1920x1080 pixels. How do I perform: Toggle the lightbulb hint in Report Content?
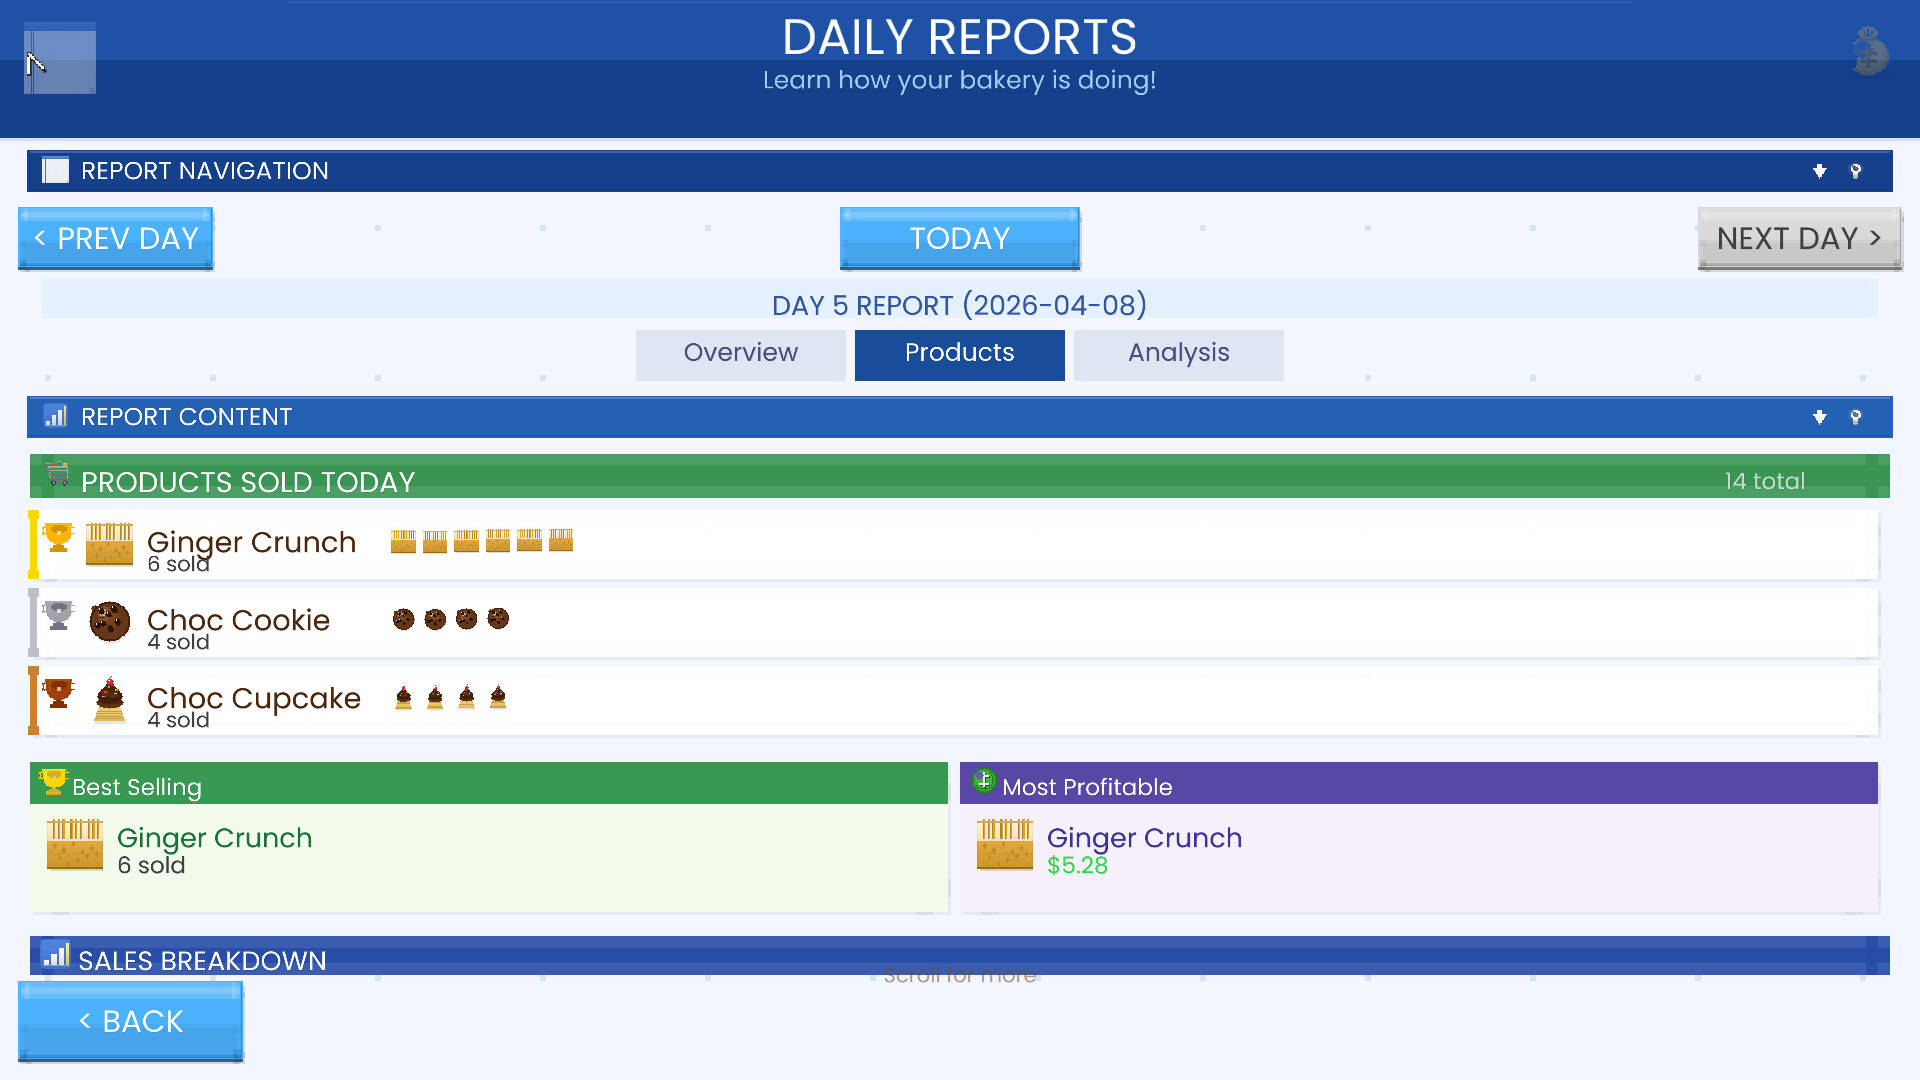tap(1856, 417)
